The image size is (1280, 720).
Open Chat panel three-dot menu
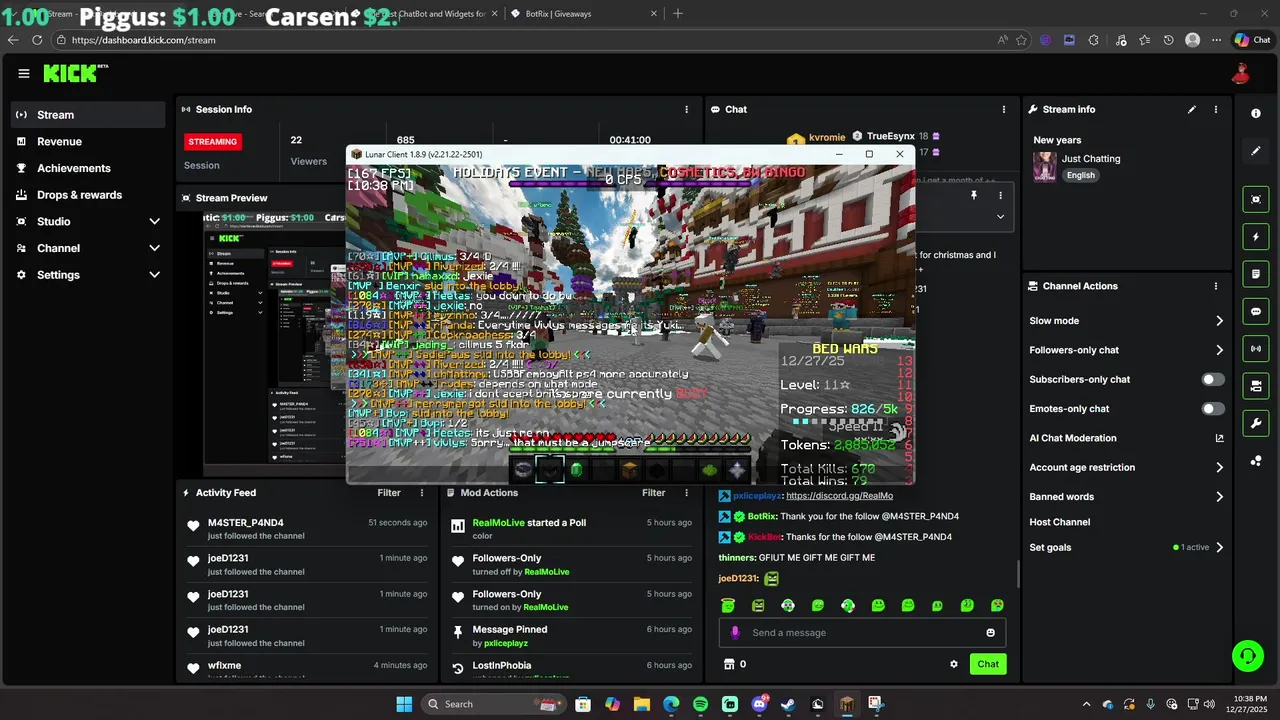tap(1004, 109)
